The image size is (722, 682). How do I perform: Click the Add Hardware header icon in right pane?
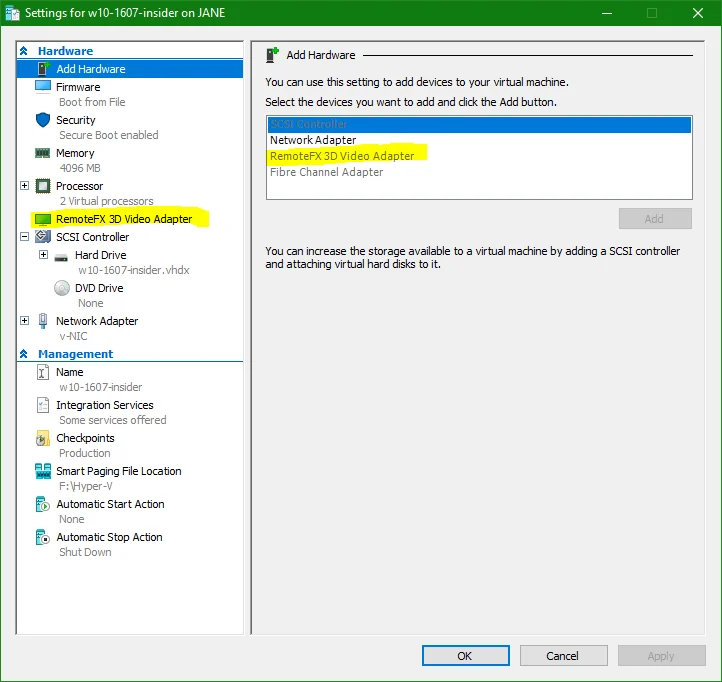[x=273, y=55]
